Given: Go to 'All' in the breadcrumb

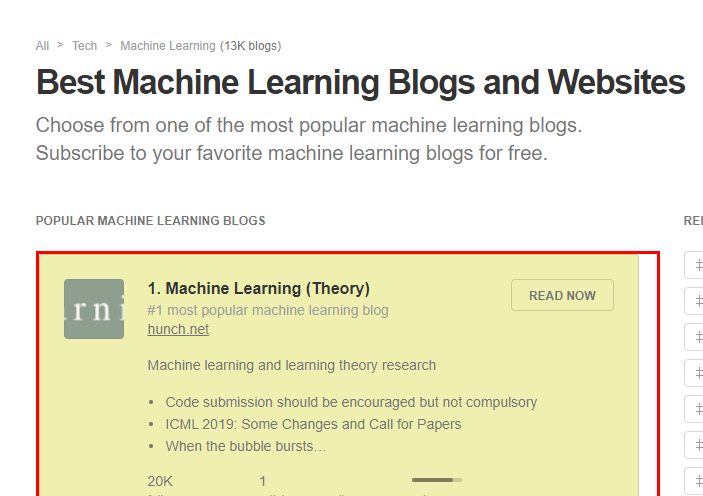Looking at the screenshot, I should point(42,46).
